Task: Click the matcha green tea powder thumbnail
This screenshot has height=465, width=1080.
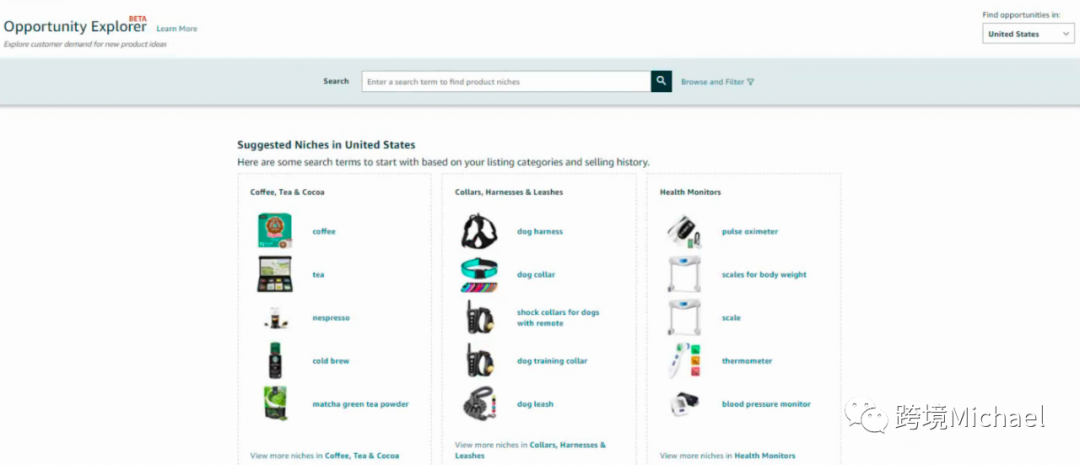Action: click(x=275, y=404)
